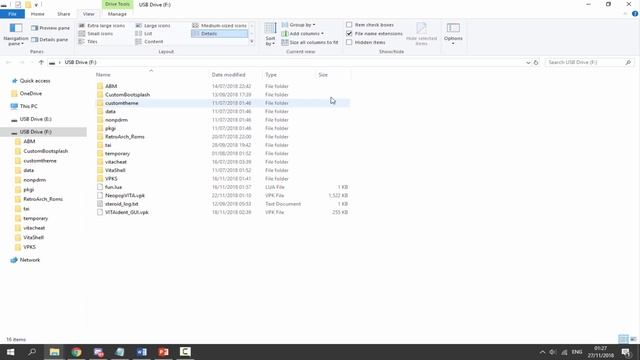Viewport: 640px width, 360px height.
Task: Open the Sort by dropdown
Action: click(270, 34)
